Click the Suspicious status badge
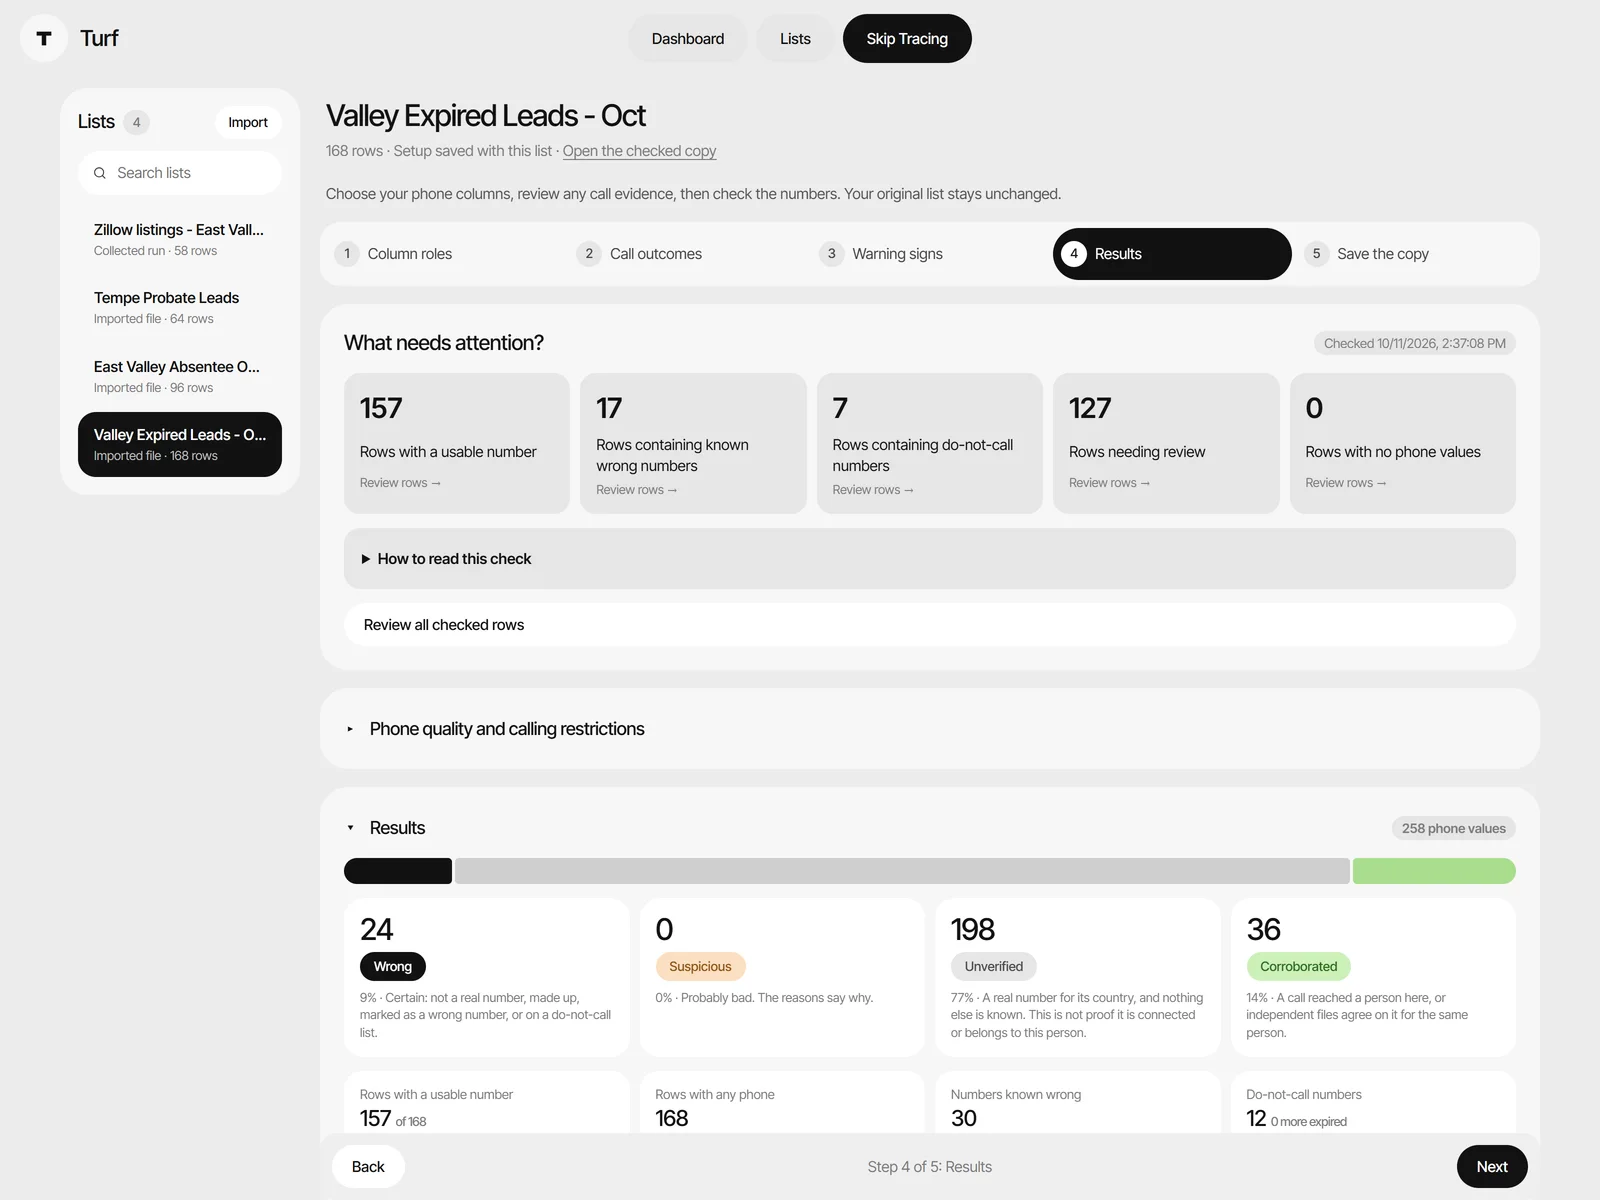 tap(700, 966)
